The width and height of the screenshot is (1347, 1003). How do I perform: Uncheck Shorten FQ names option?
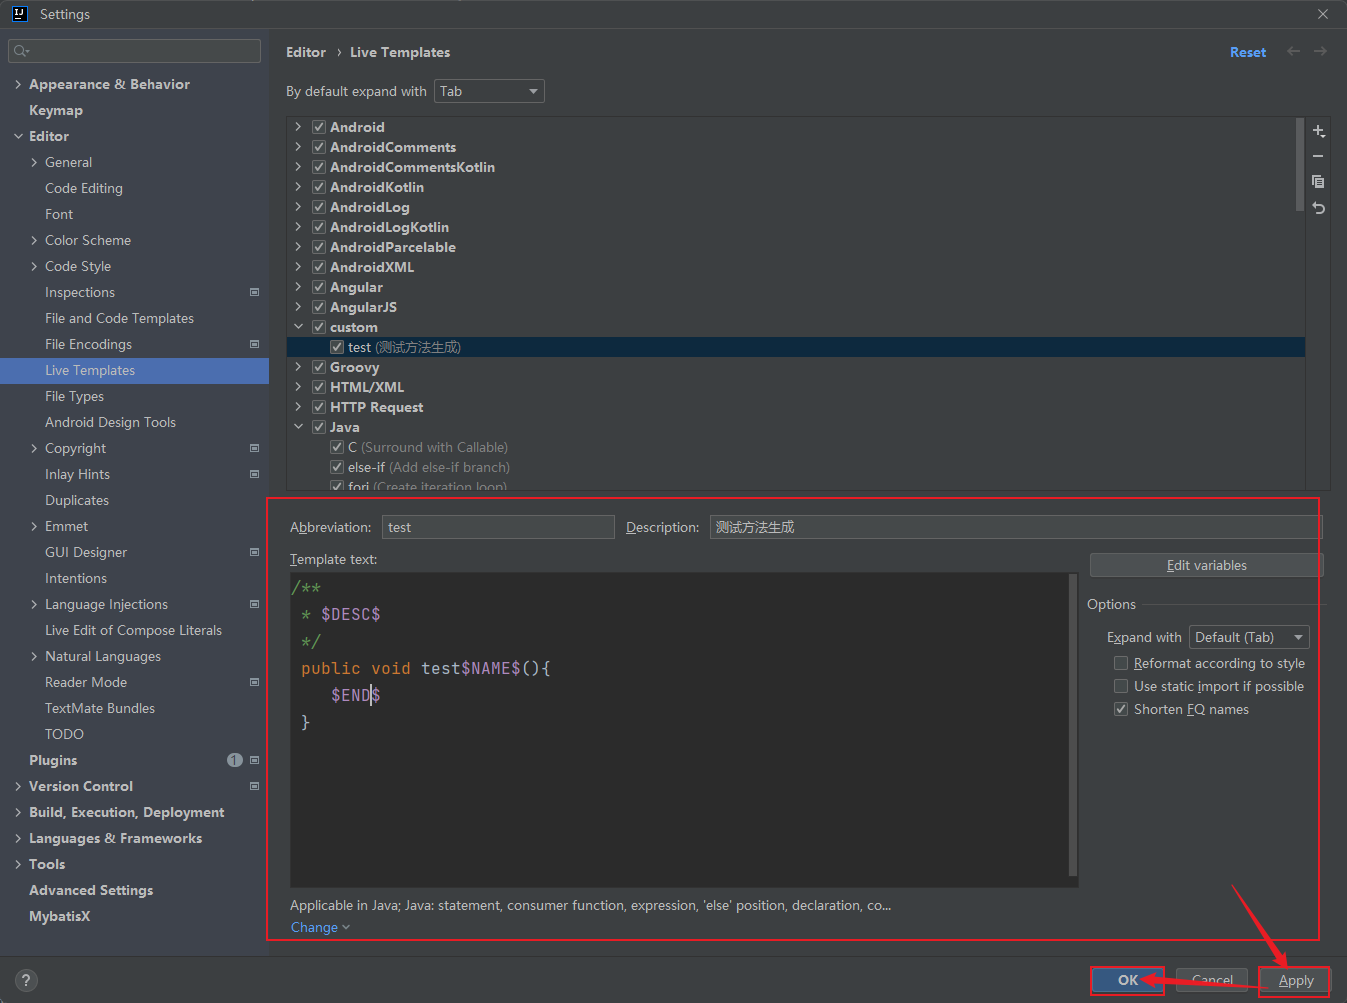[x=1121, y=709]
